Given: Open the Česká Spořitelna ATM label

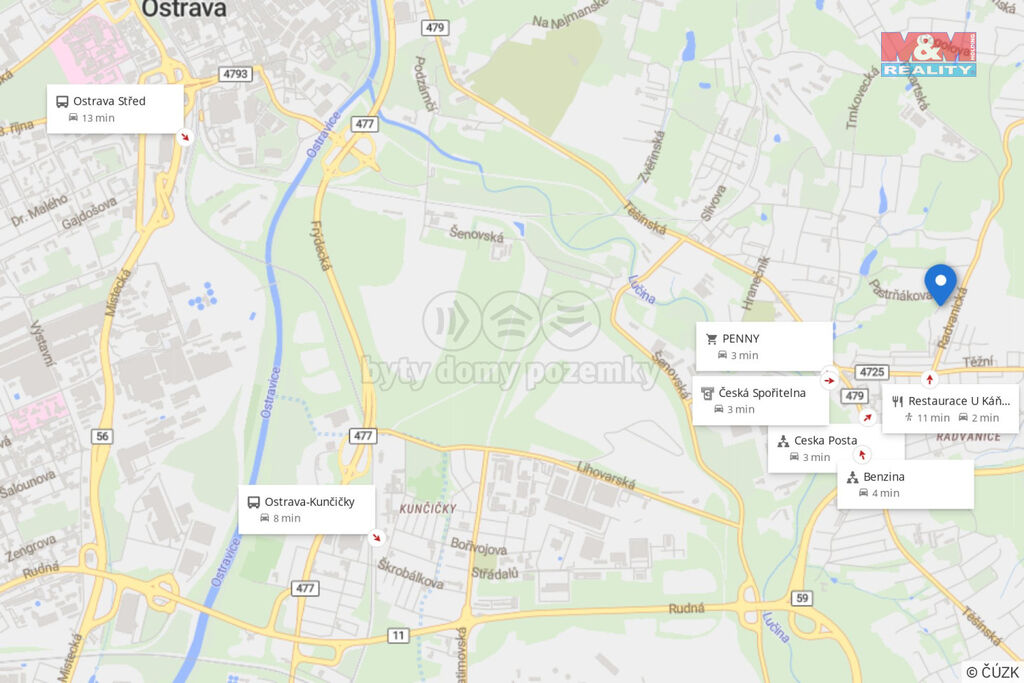Looking at the screenshot, I should [x=761, y=400].
